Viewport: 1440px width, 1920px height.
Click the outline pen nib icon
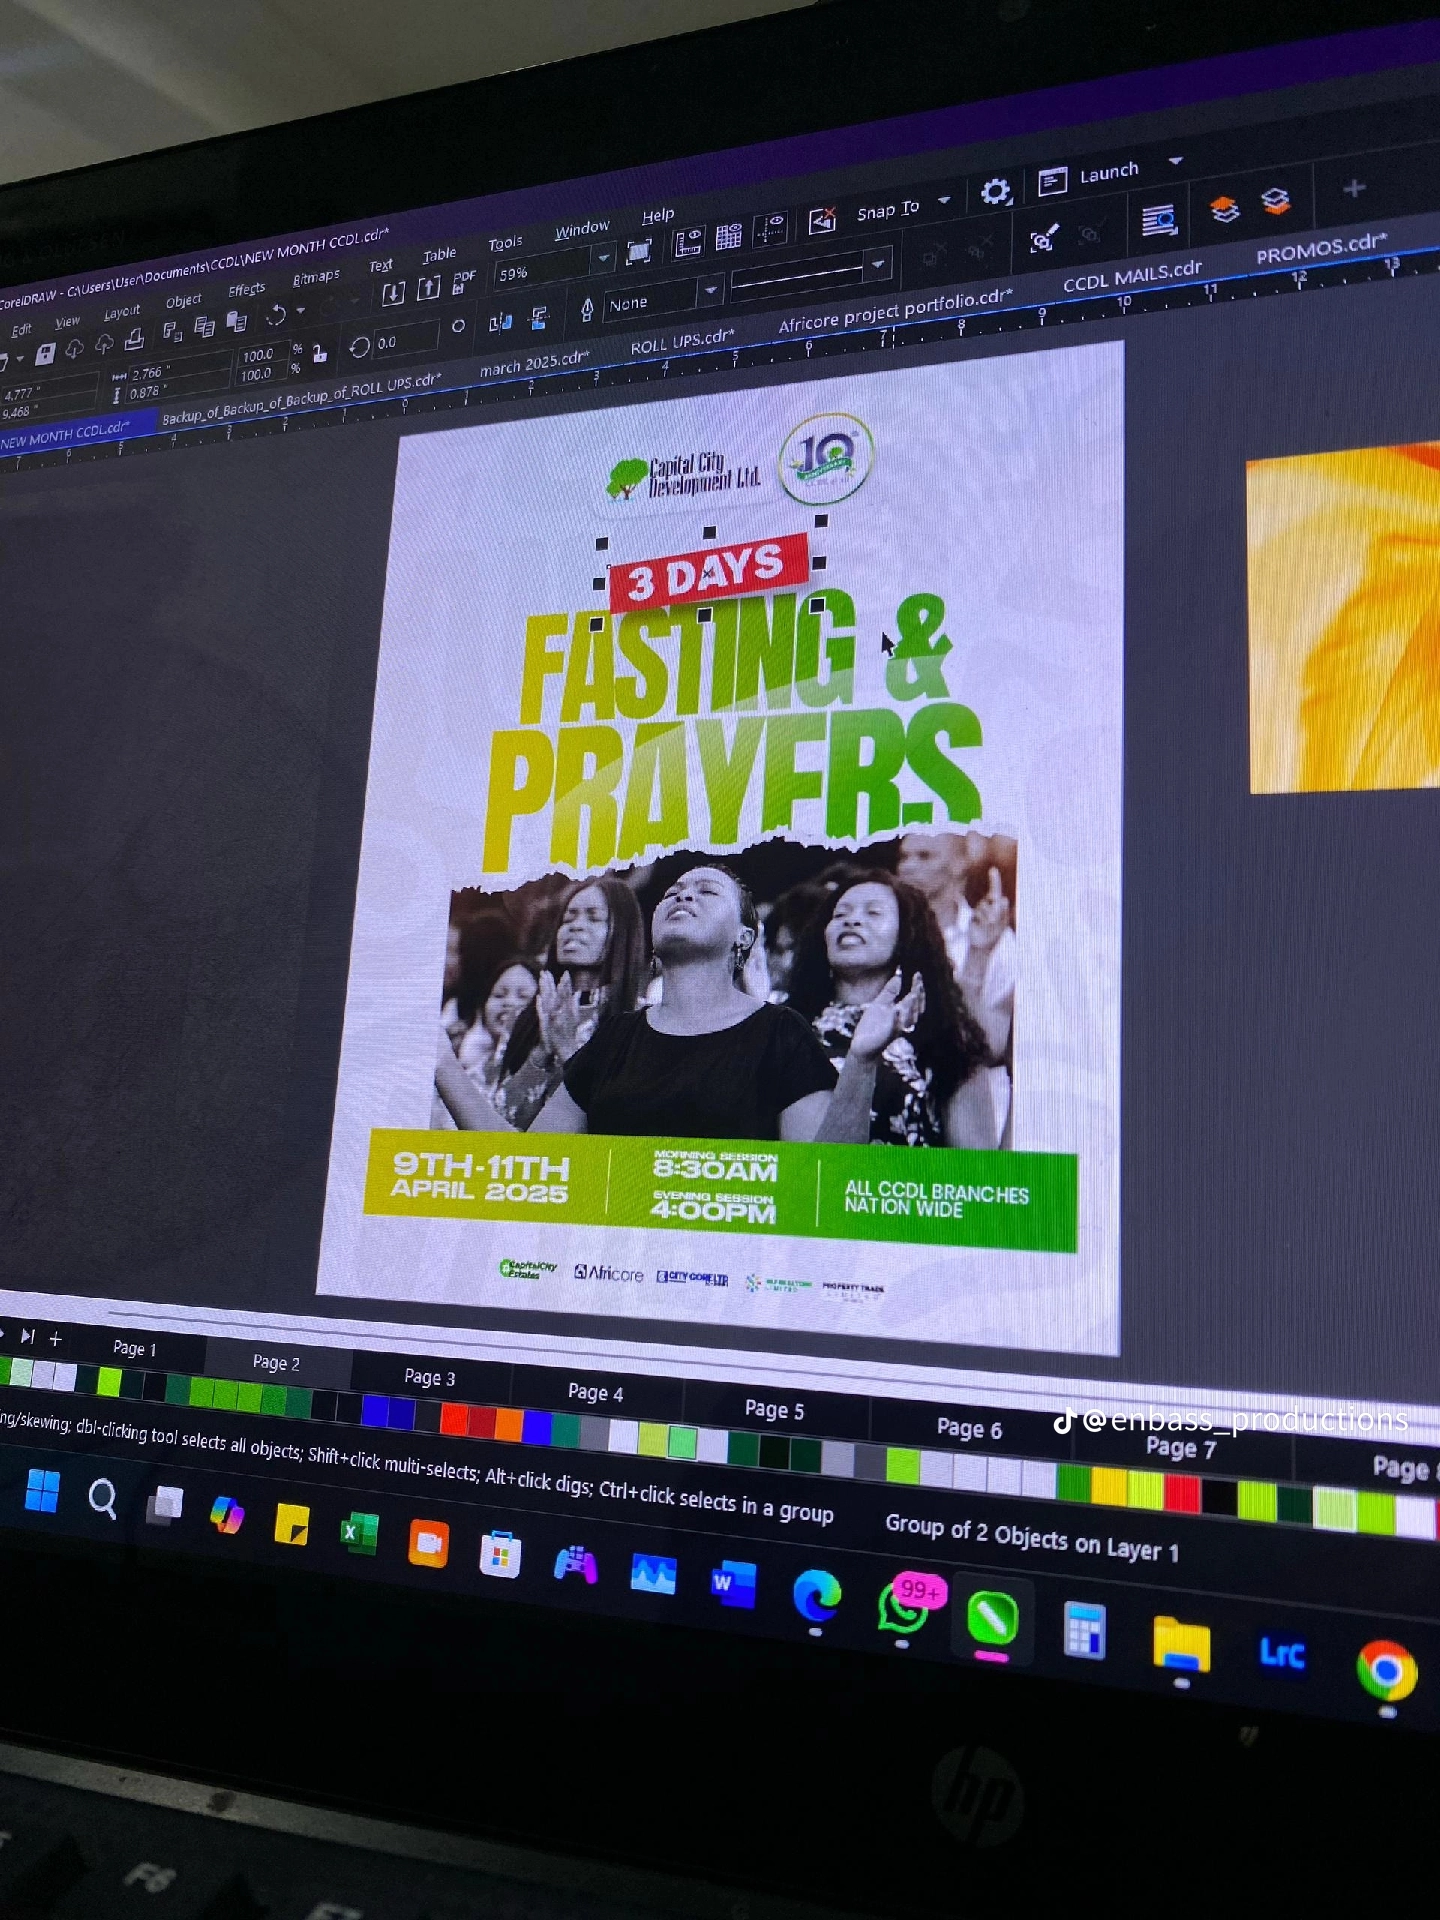tap(587, 309)
